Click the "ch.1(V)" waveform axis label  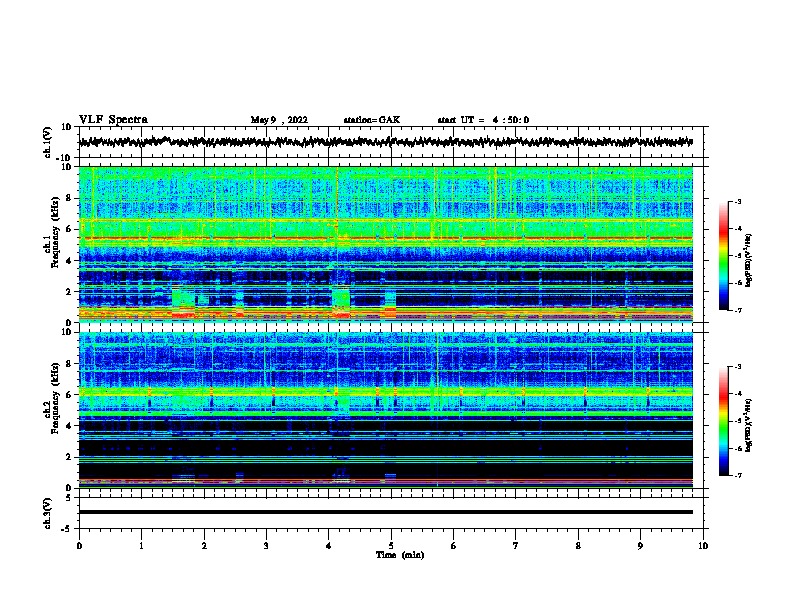(48, 142)
